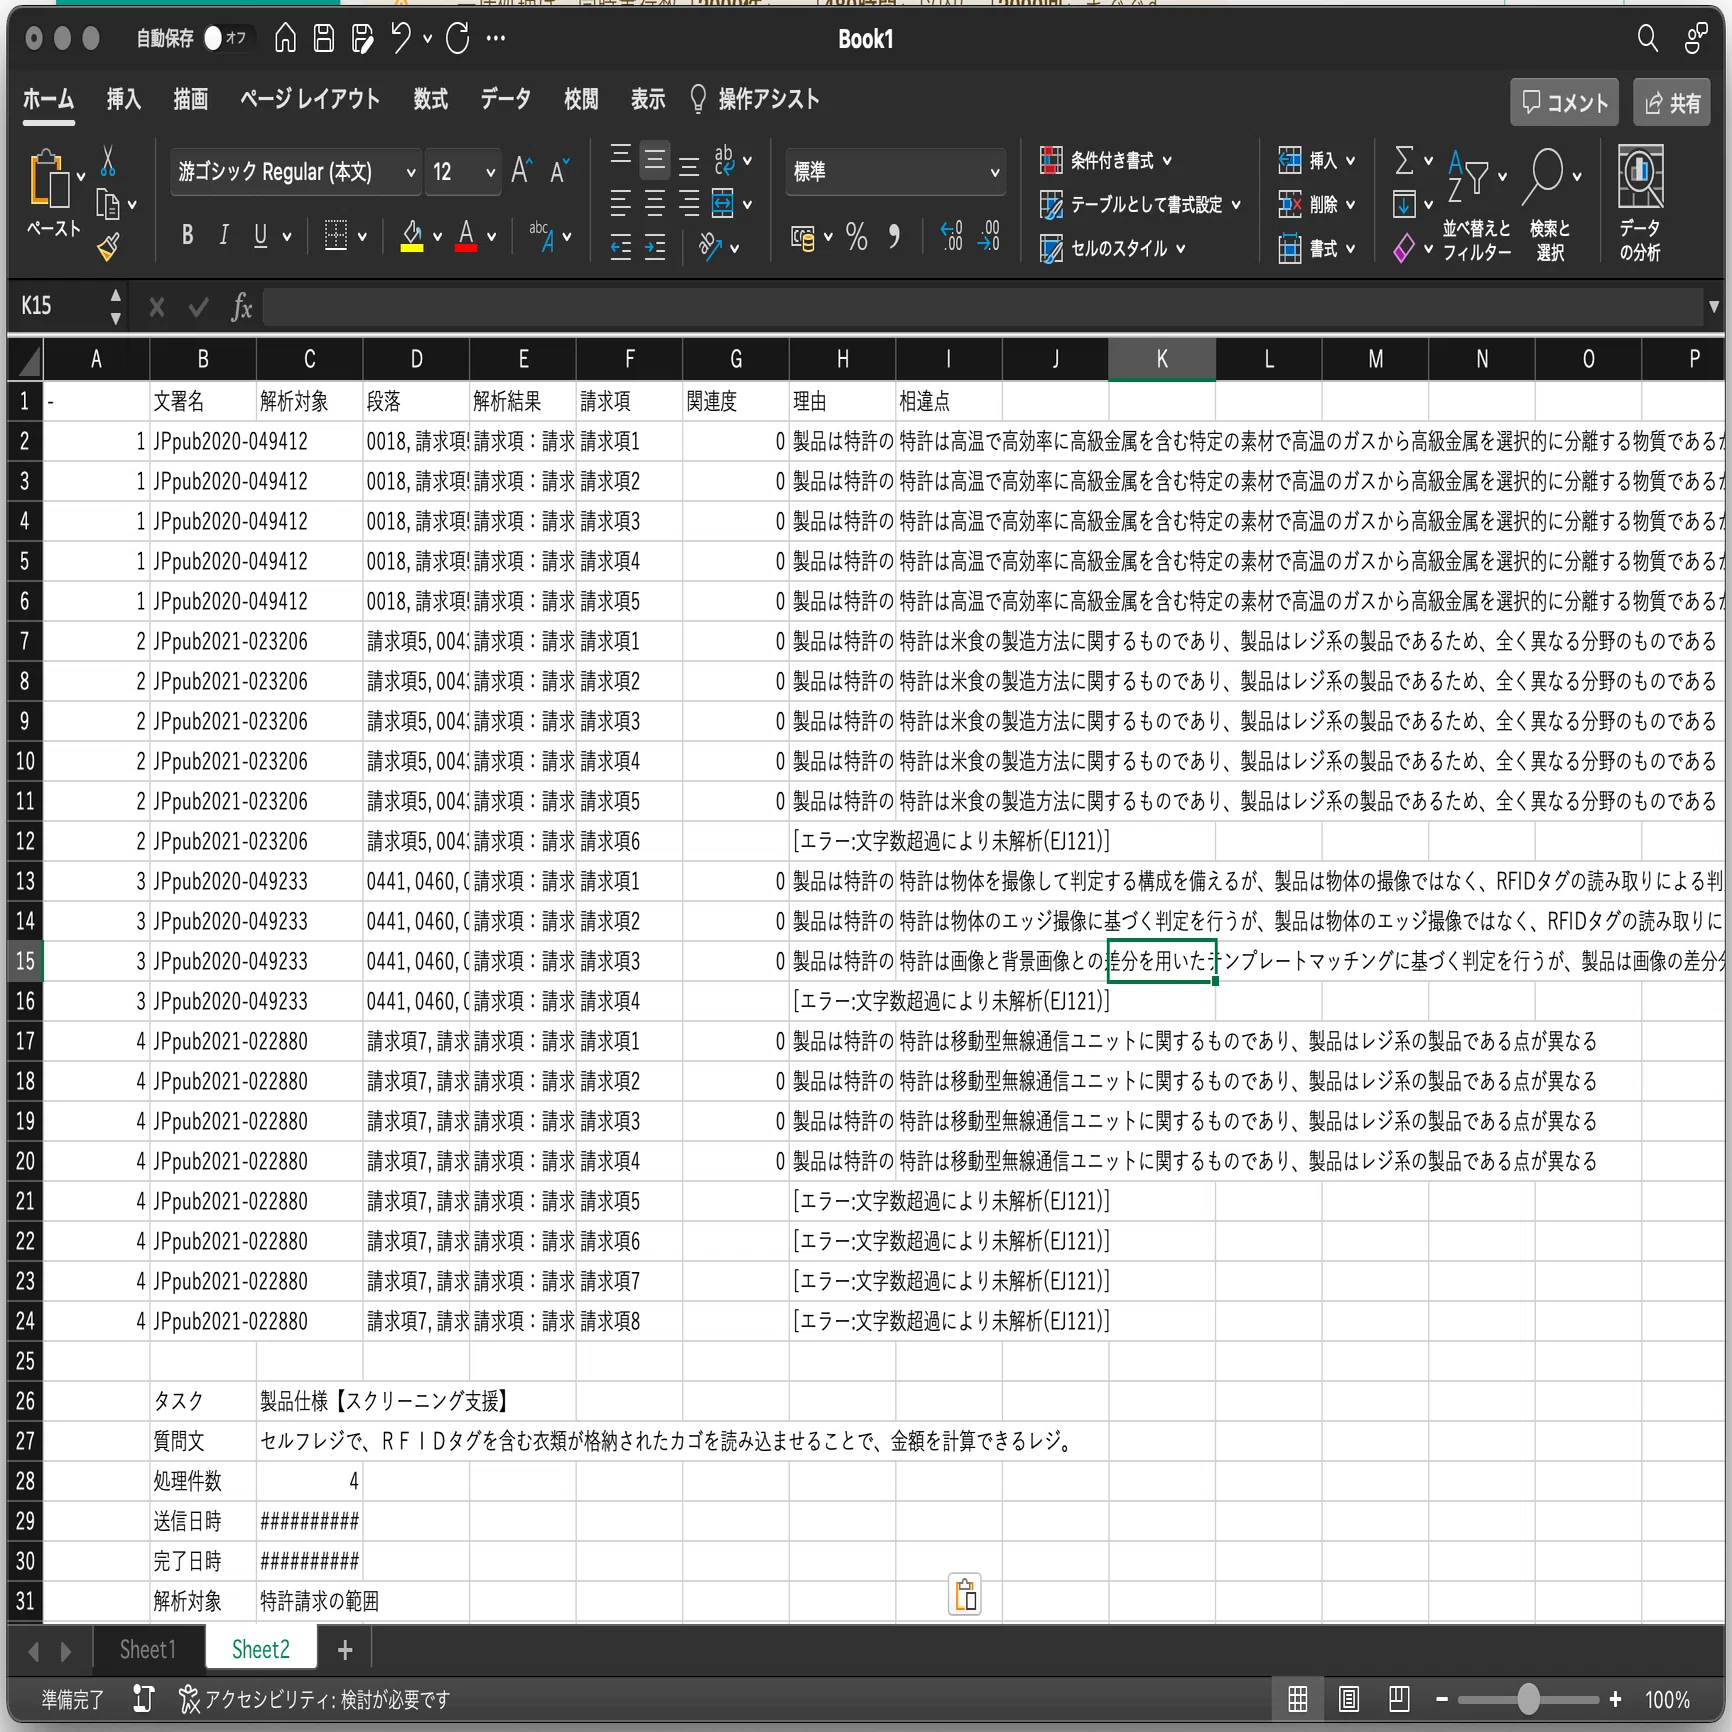The width and height of the screenshot is (1732, 1732).
Task: Open the borders dropdown arrow
Action: pos(362,237)
